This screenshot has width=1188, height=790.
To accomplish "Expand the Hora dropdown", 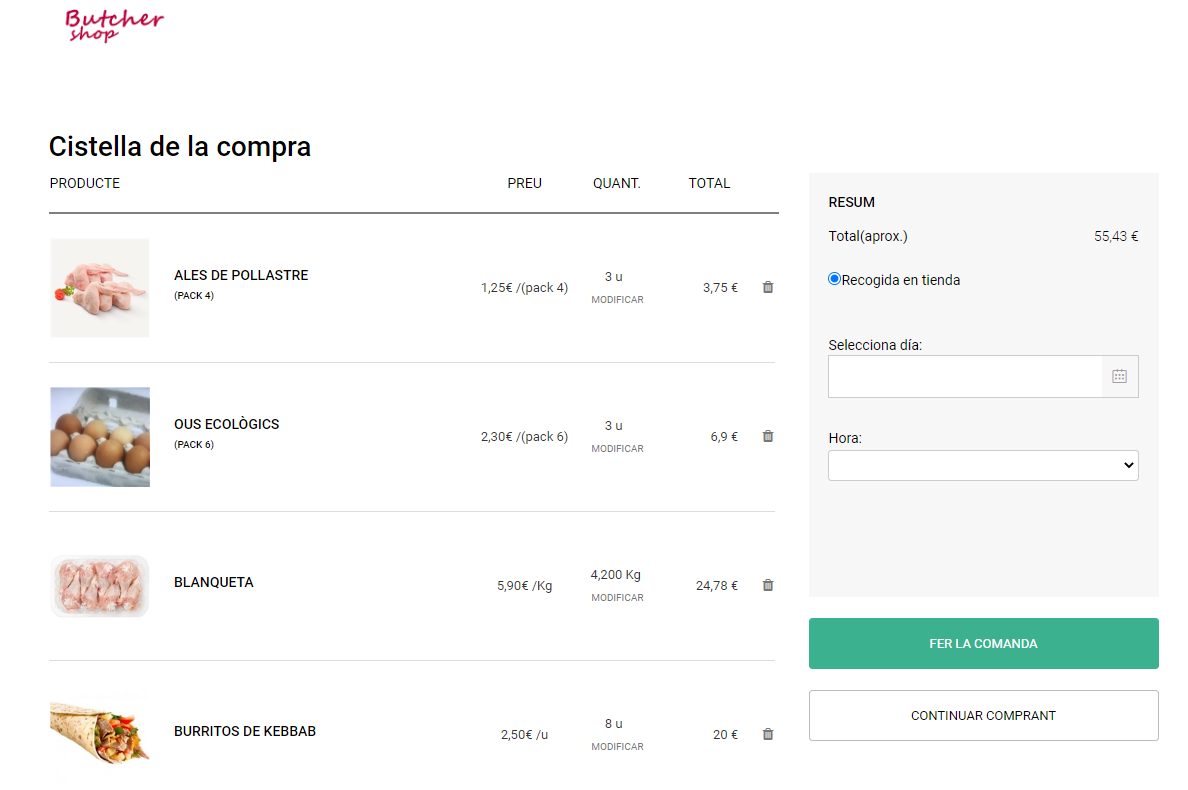I will click(982, 465).
